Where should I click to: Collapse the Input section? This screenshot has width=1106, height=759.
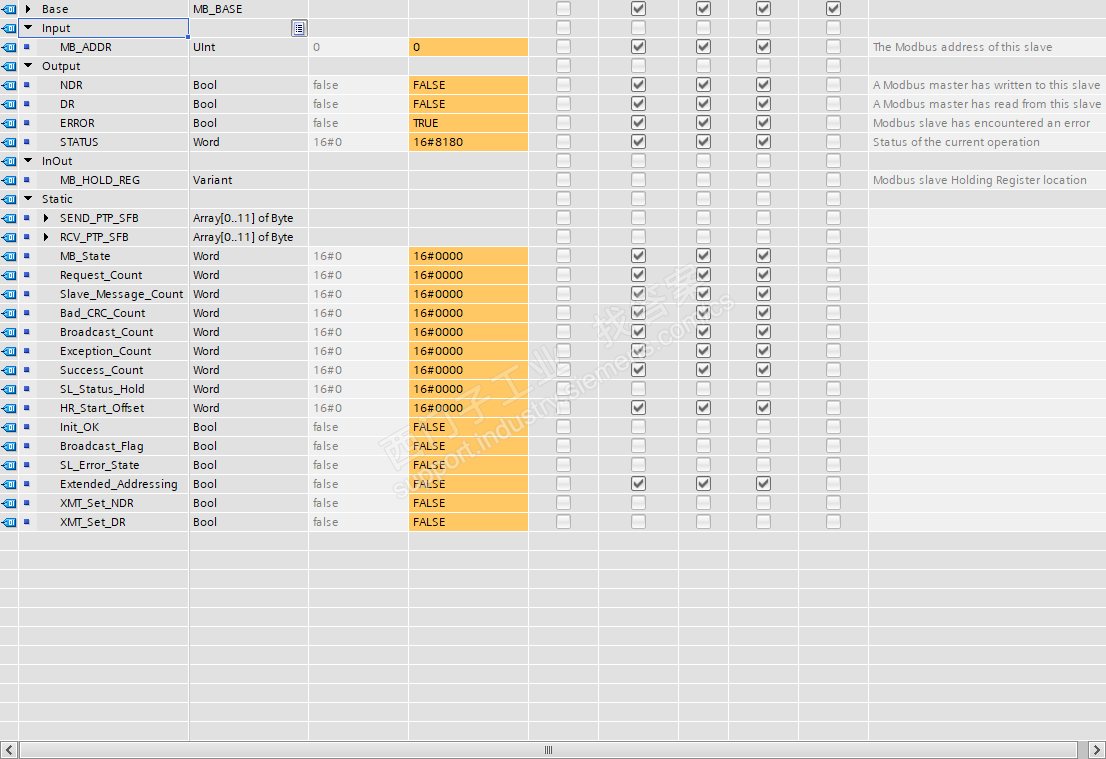click(28, 28)
